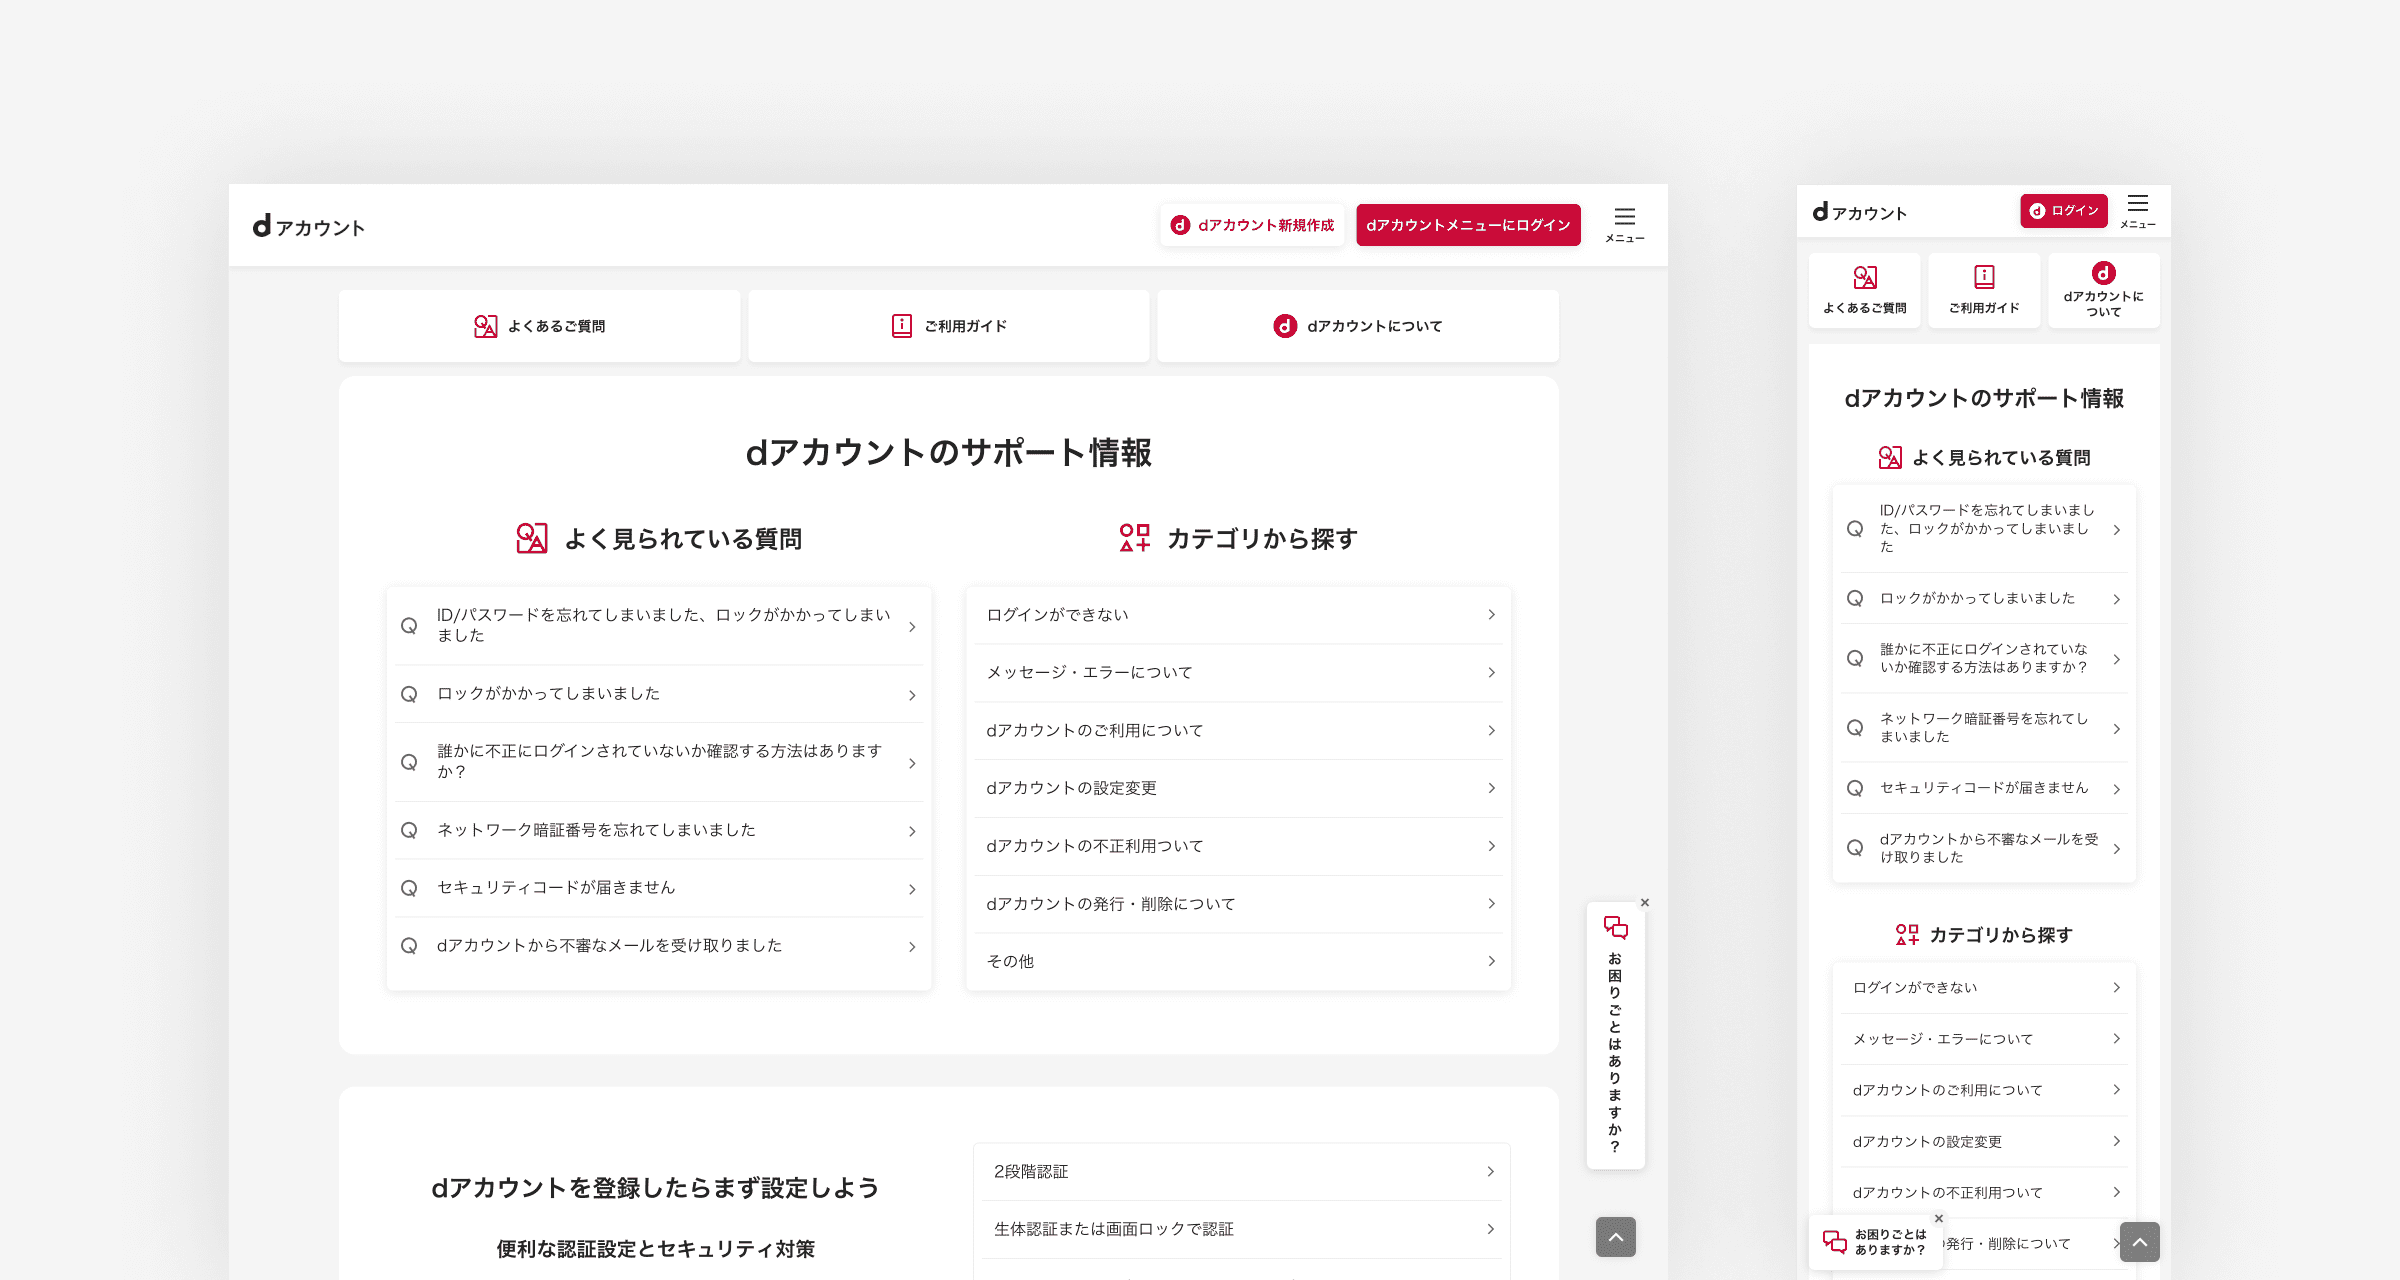
Task: Expand mobile dアカウントのご利用について category
Action: click(1984, 1090)
